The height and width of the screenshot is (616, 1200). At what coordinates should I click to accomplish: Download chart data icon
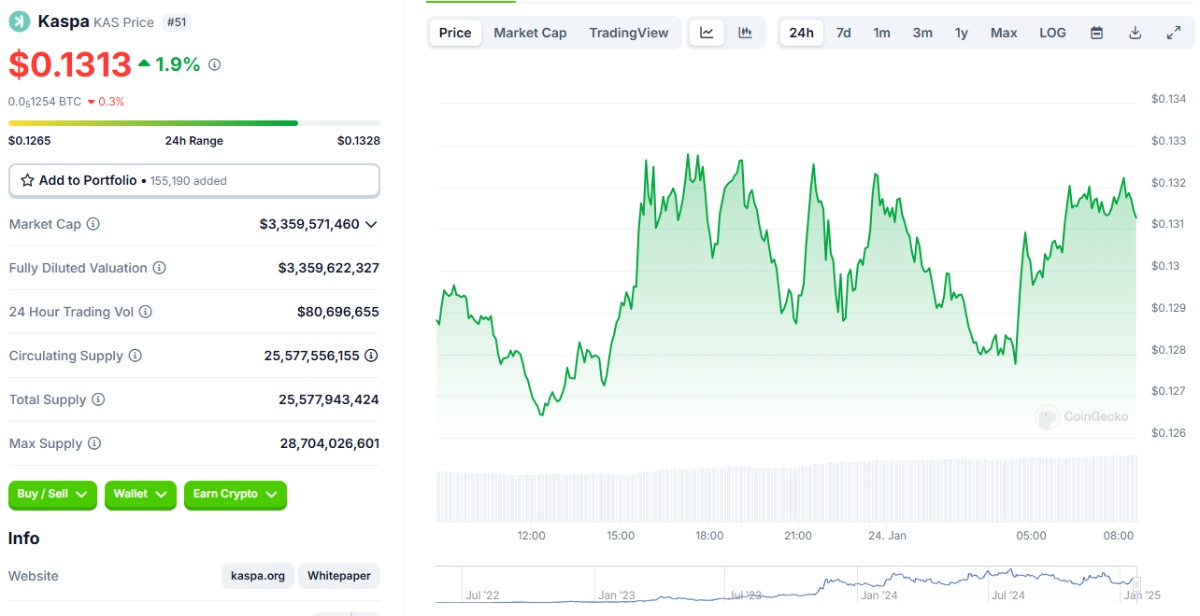point(1135,33)
